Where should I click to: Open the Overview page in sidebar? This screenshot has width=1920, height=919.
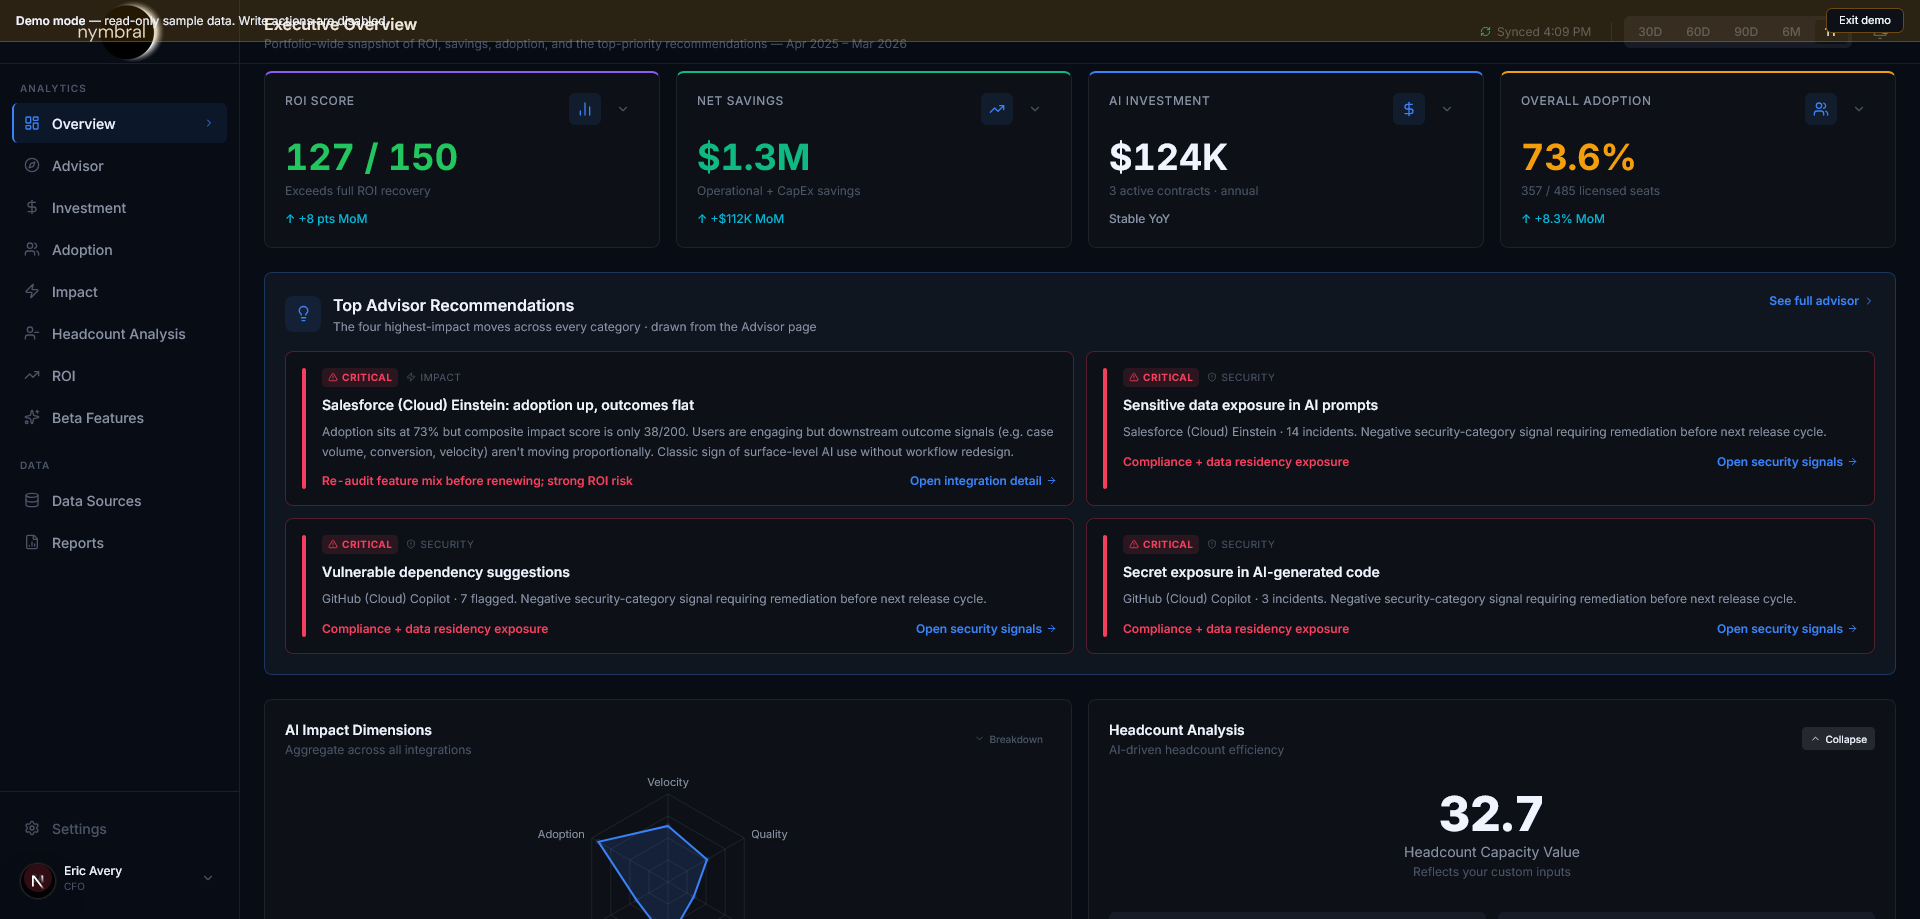tap(120, 123)
